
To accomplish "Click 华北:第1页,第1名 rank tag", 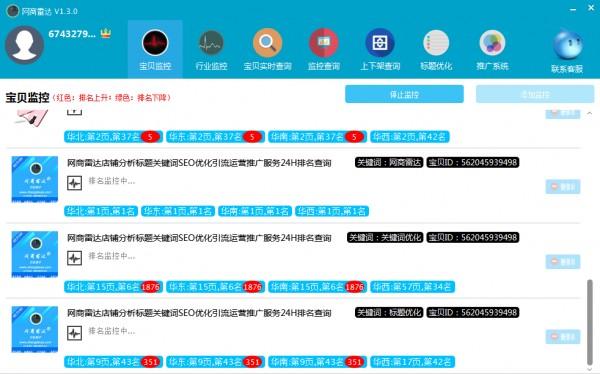I will [101, 211].
